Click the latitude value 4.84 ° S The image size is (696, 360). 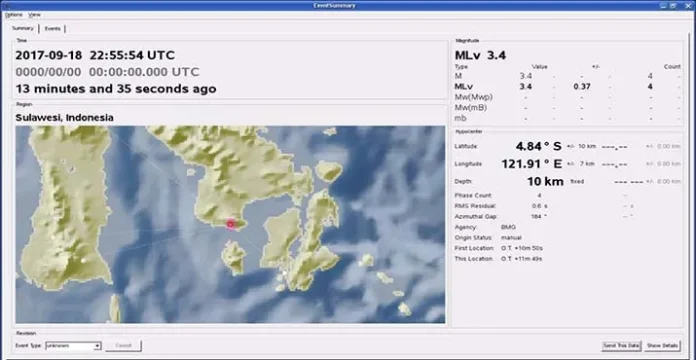538,146
